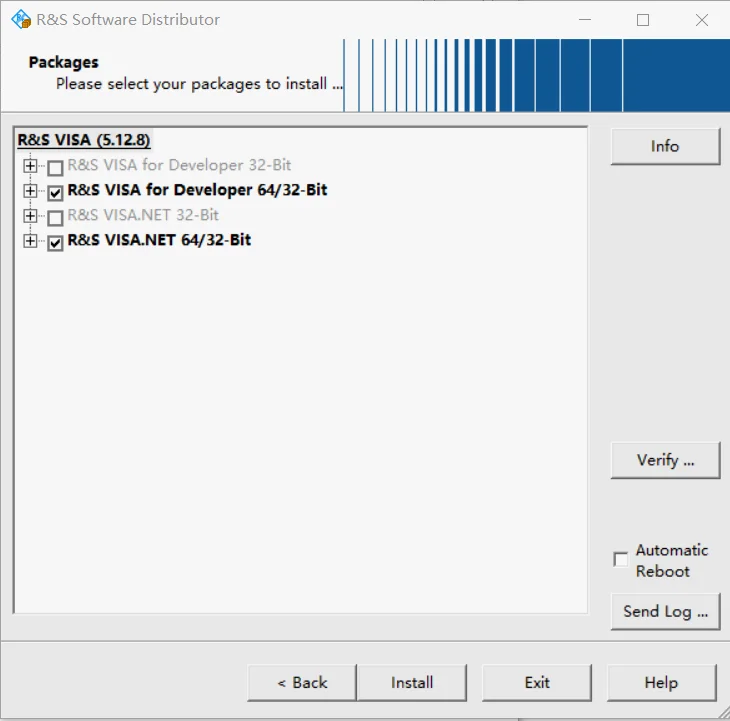The image size is (730, 721).
Task: Expand R&S VISA for Developer 32-Bit node
Action: coord(30,166)
